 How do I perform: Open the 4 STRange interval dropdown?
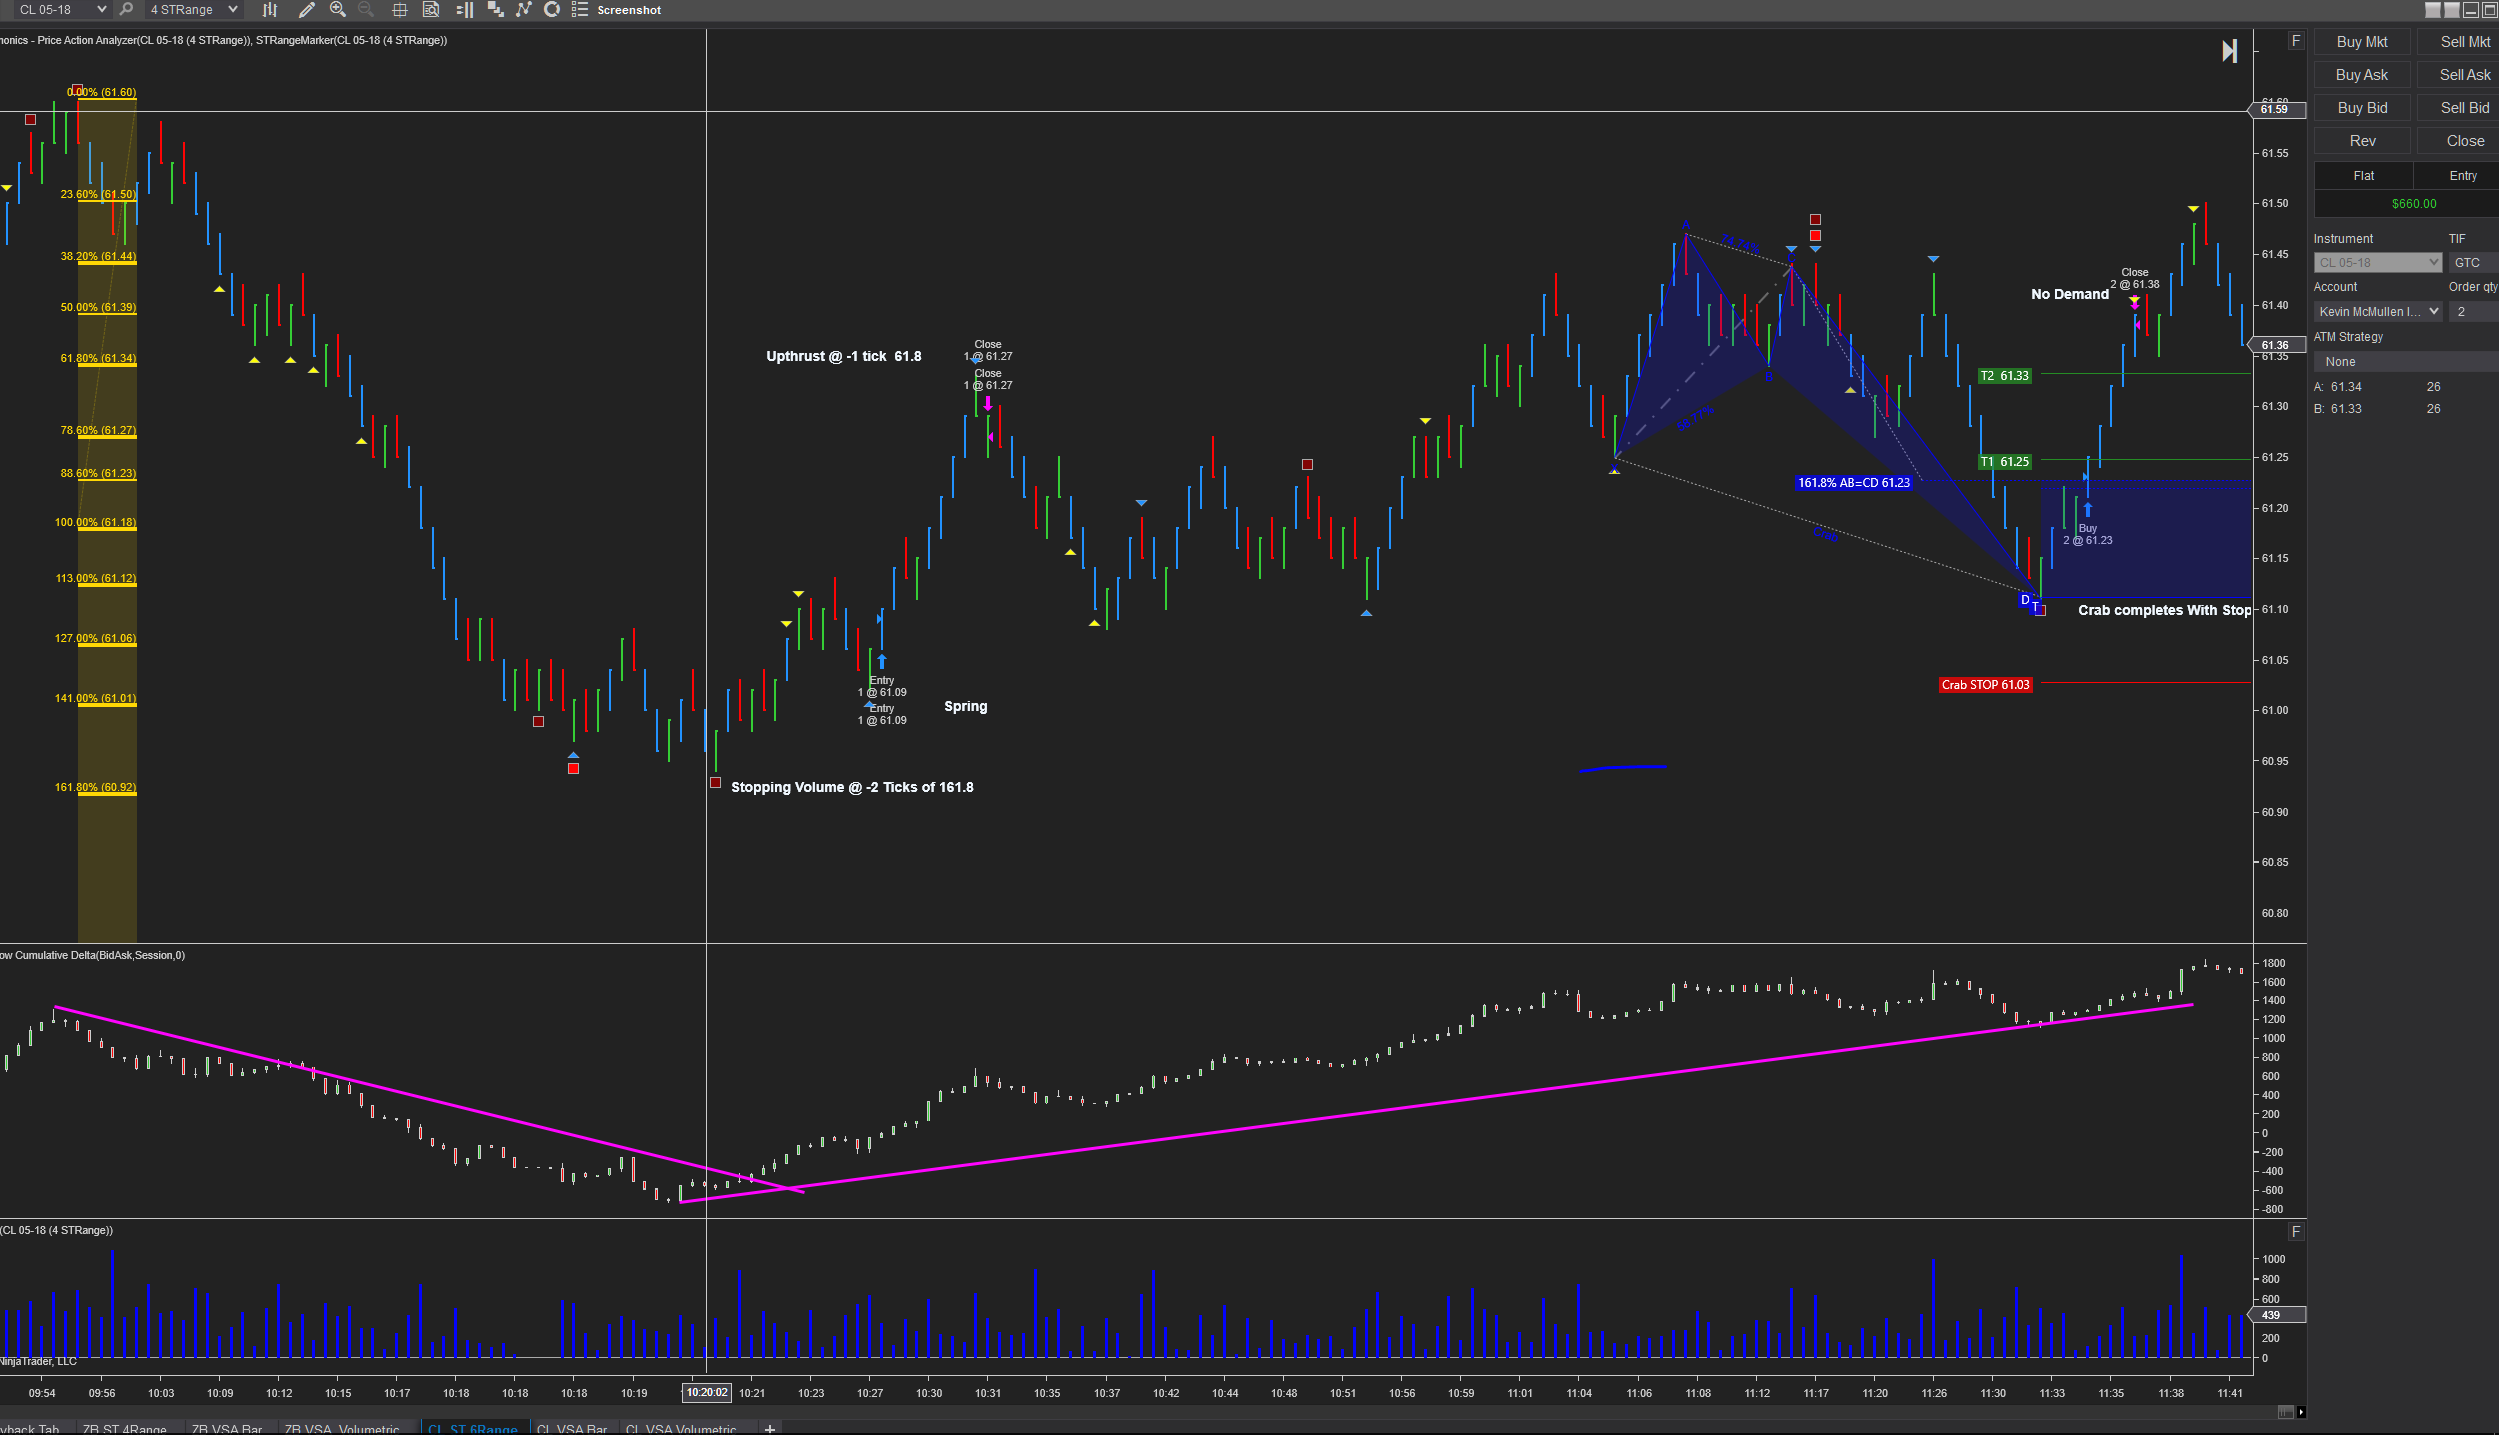tap(194, 9)
